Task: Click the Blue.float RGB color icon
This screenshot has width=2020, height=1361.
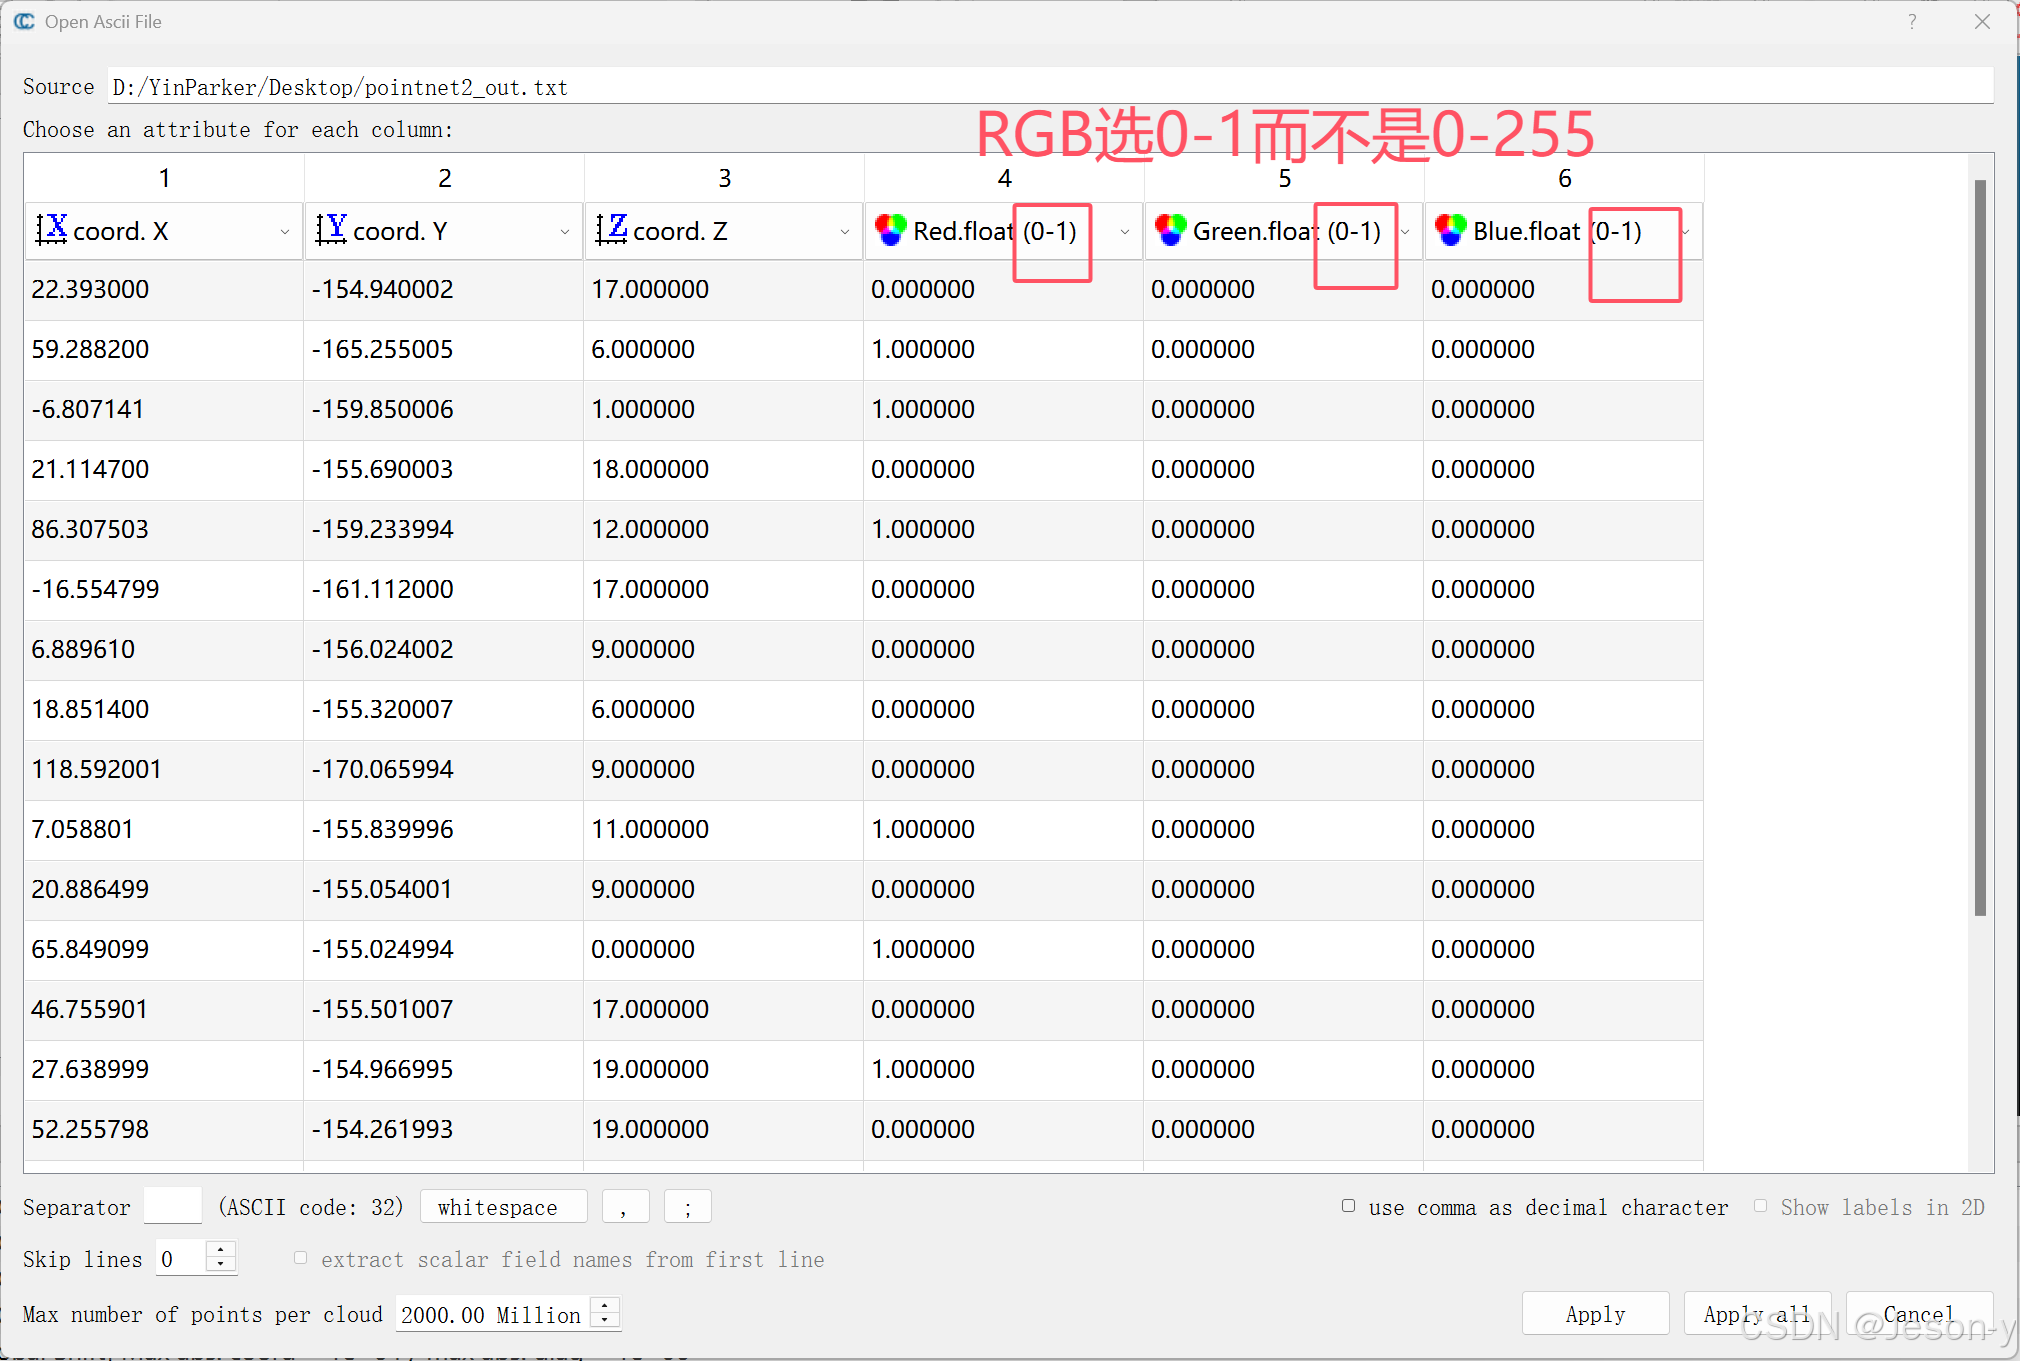Action: click(x=1450, y=230)
